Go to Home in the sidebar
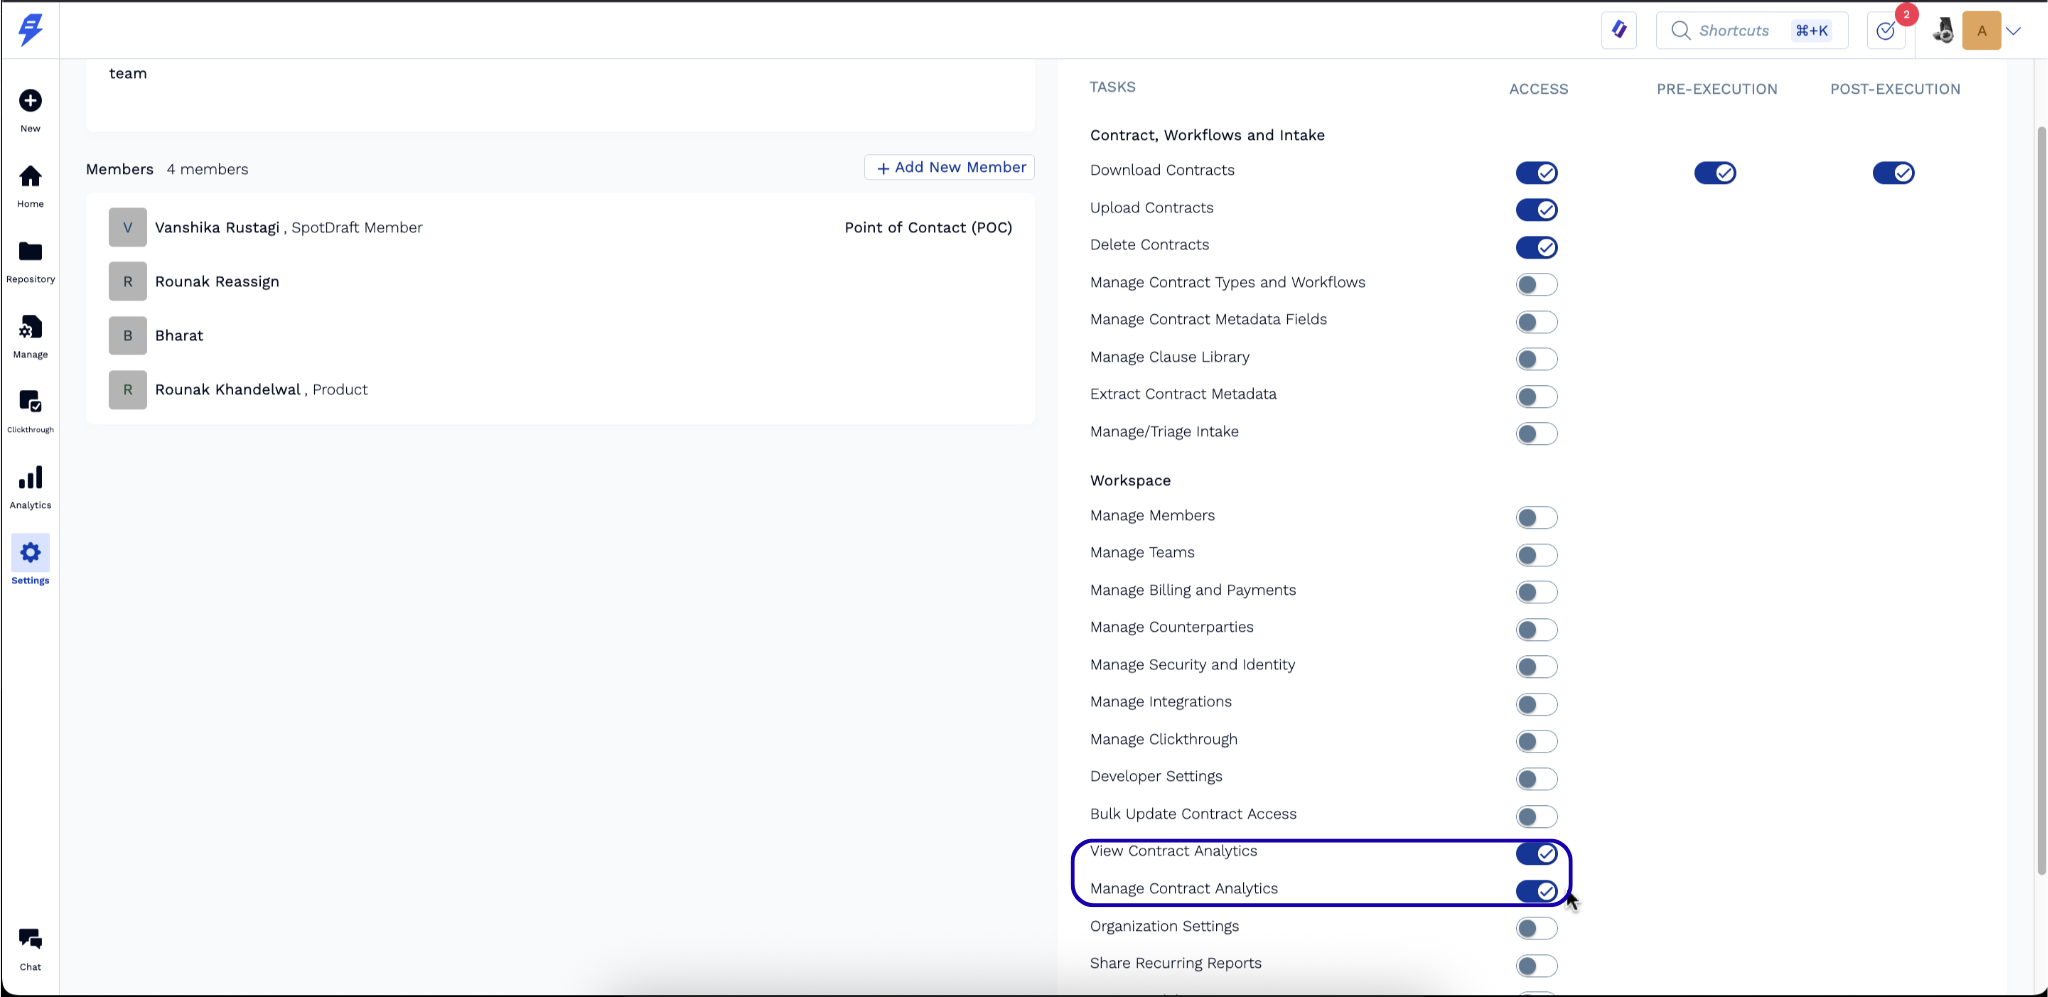2048x997 pixels. point(31,177)
